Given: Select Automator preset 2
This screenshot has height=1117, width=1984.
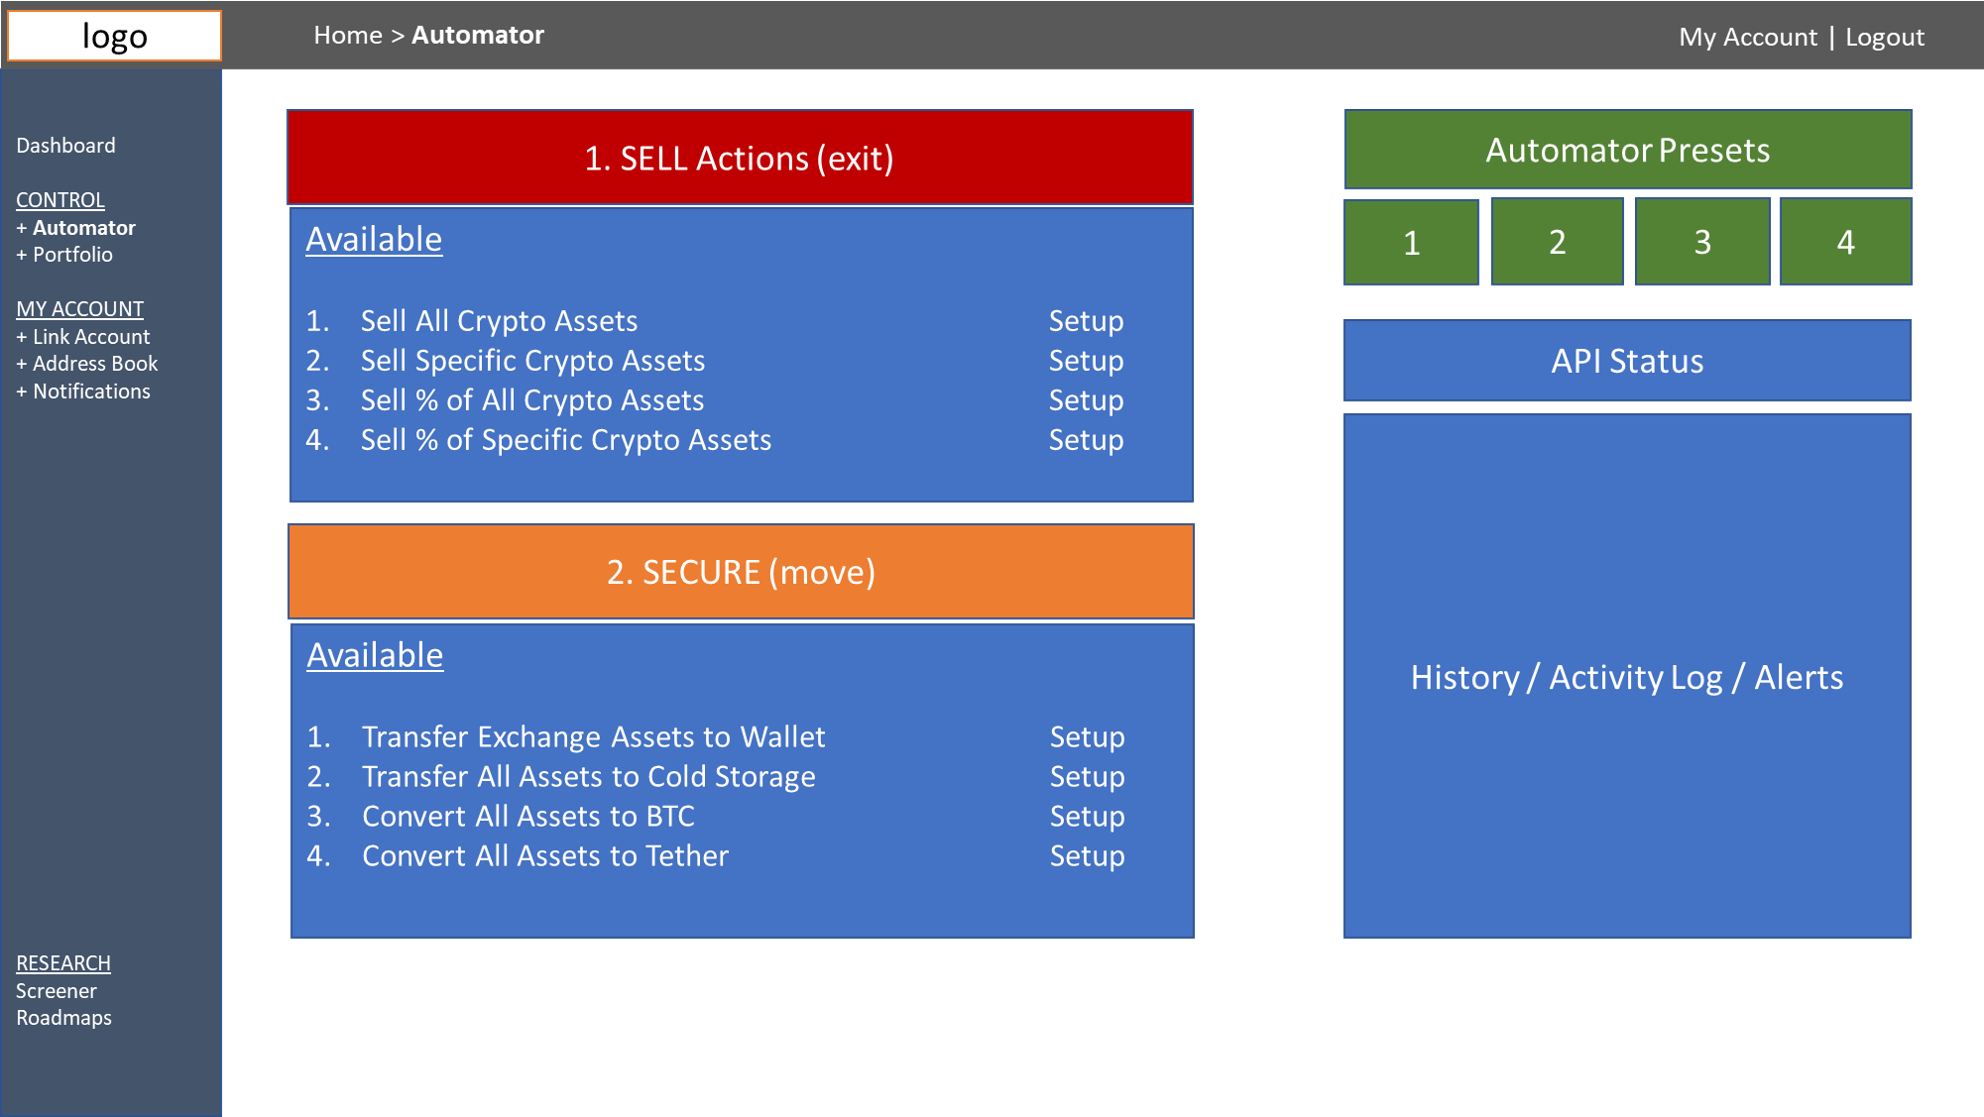Looking at the screenshot, I should [1557, 242].
